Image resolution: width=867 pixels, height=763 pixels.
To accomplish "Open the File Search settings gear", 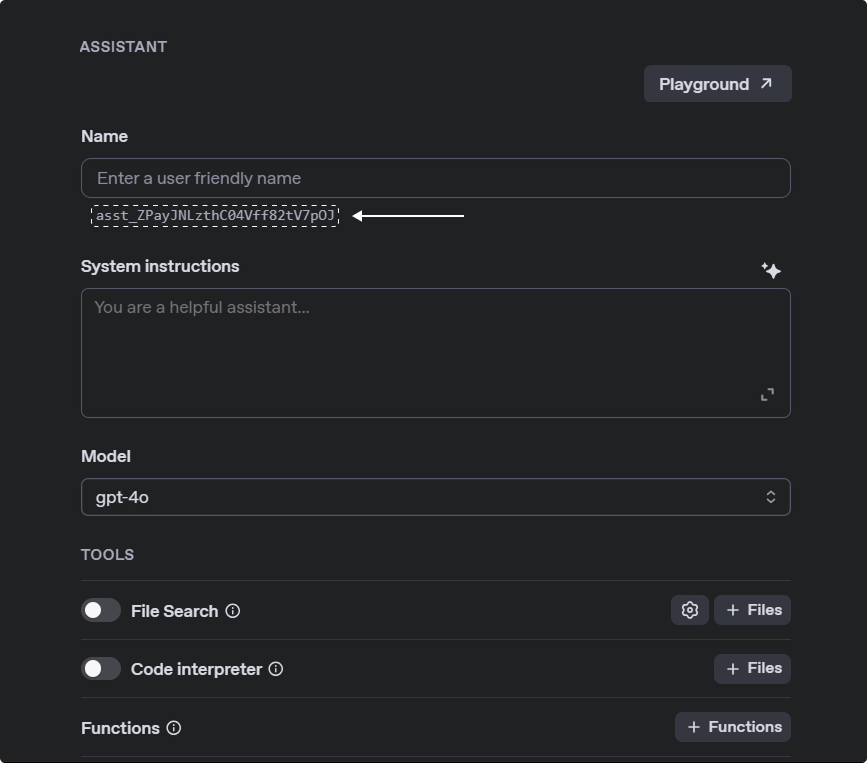I will pyautogui.click(x=689, y=610).
